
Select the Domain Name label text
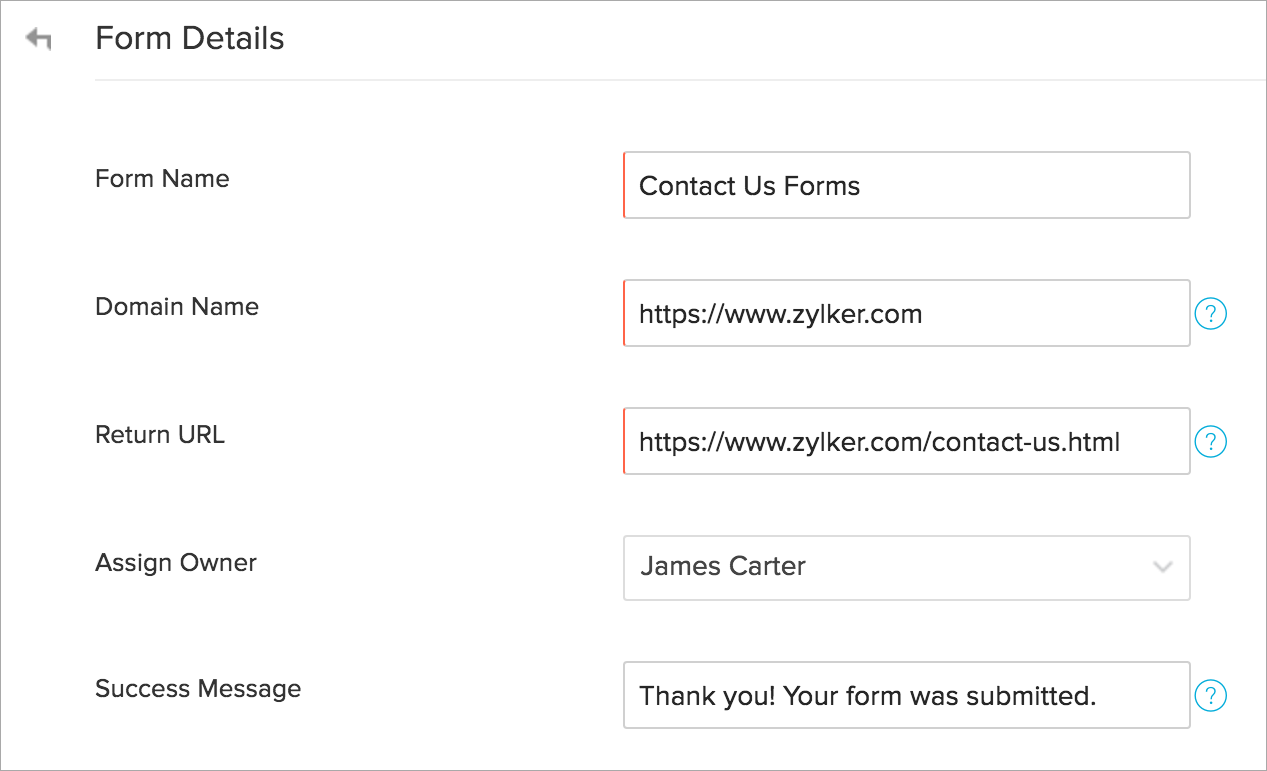pos(177,307)
